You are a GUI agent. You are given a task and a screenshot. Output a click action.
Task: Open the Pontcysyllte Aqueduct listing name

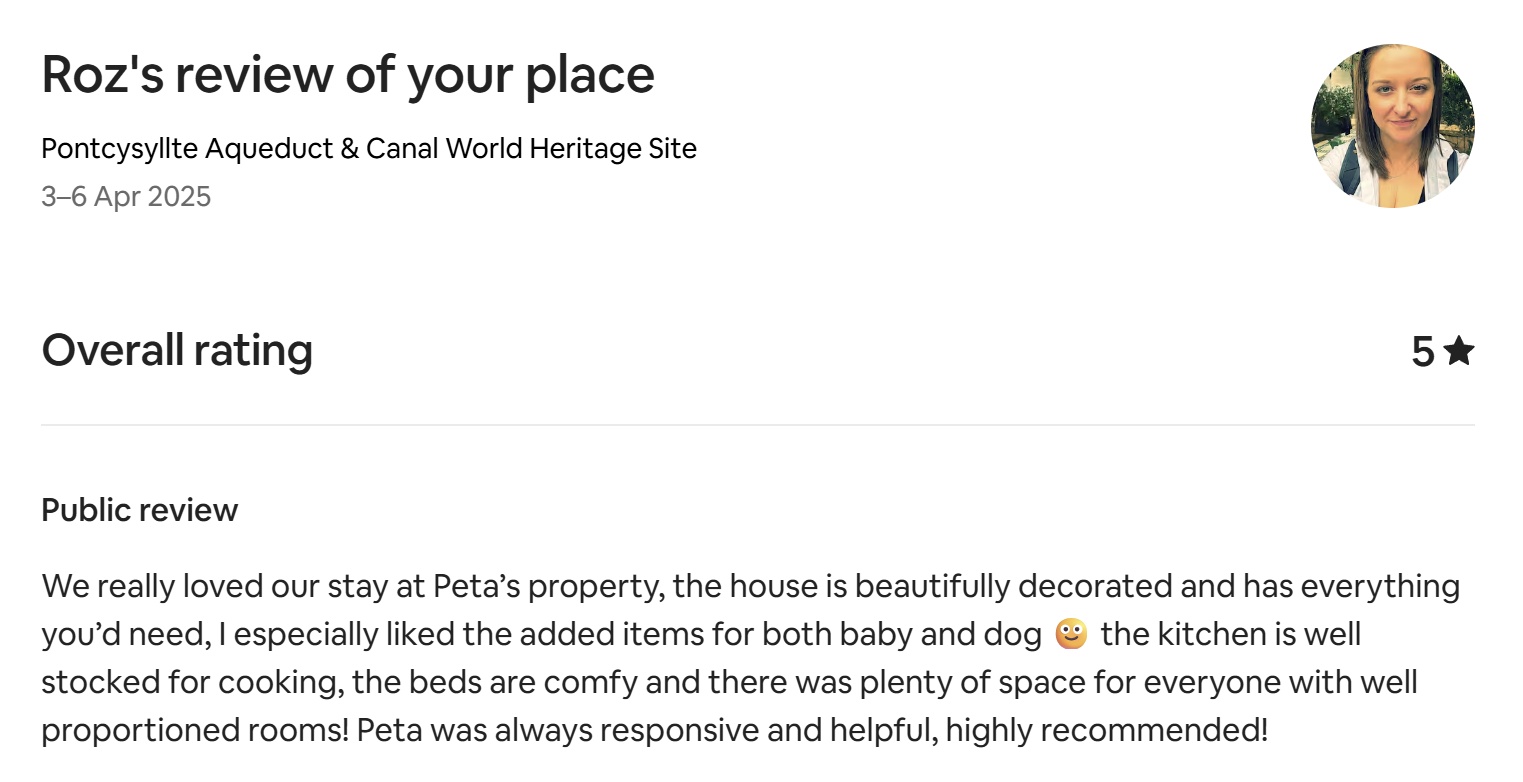click(368, 149)
